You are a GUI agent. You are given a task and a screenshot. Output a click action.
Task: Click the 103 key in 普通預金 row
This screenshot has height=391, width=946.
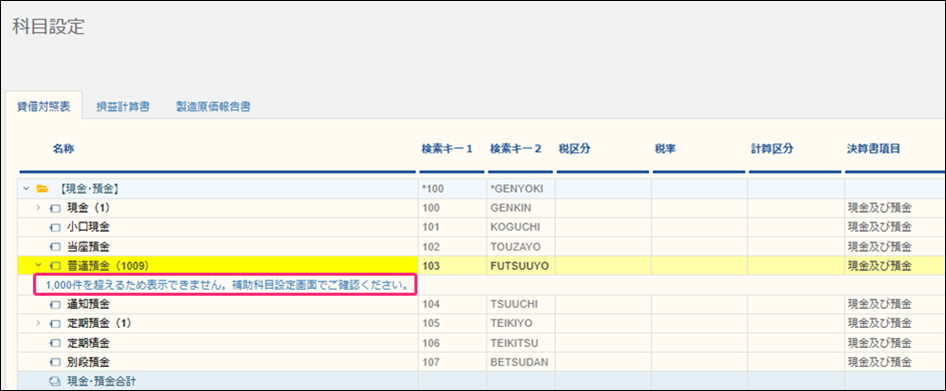click(431, 265)
